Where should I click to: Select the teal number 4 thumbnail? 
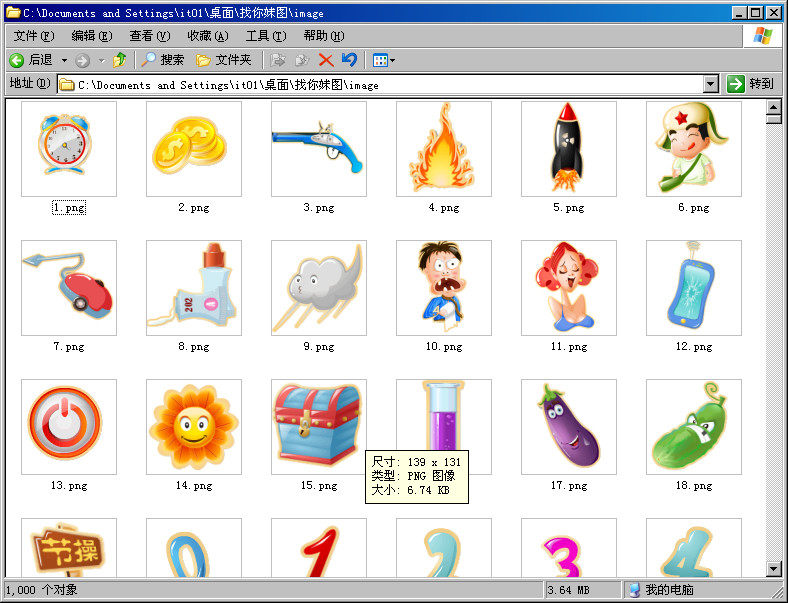694,548
